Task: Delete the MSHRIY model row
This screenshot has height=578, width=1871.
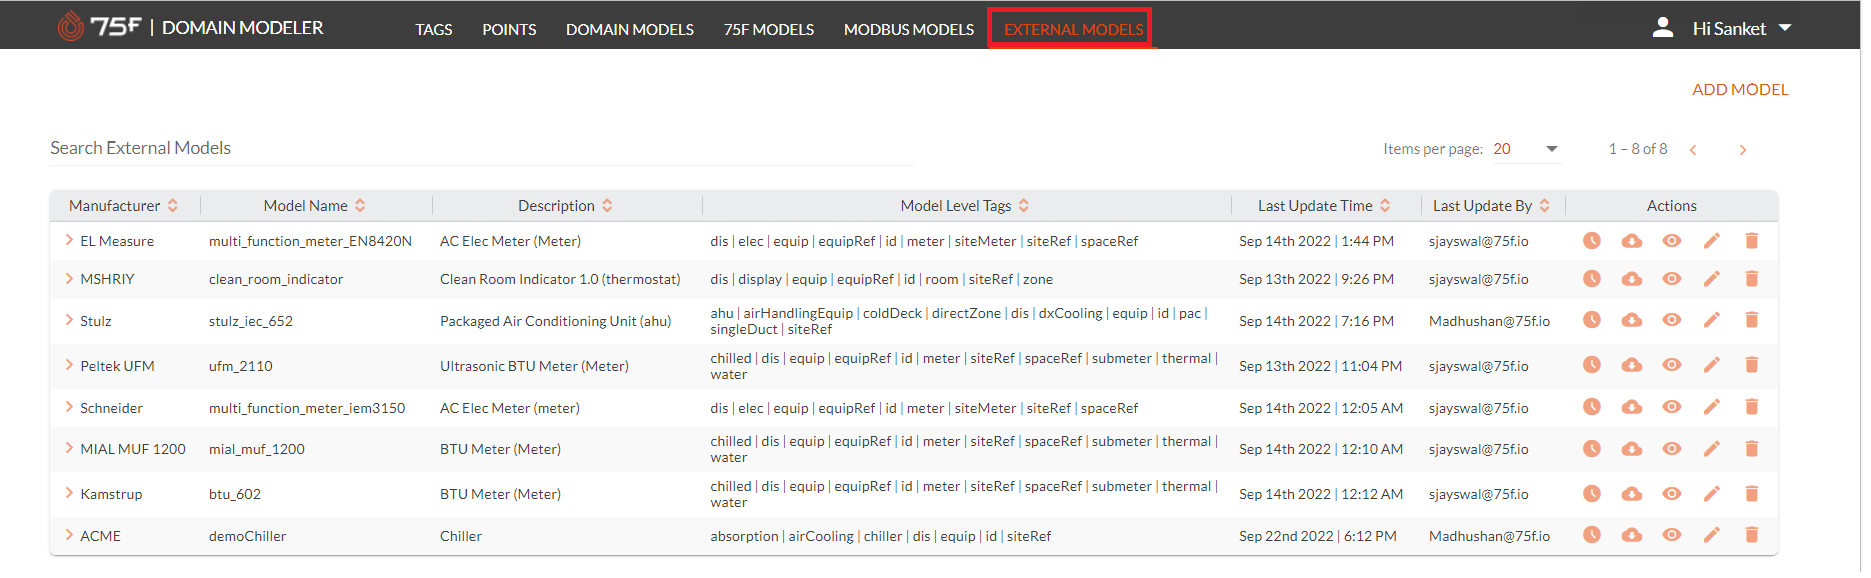Action: (1752, 279)
